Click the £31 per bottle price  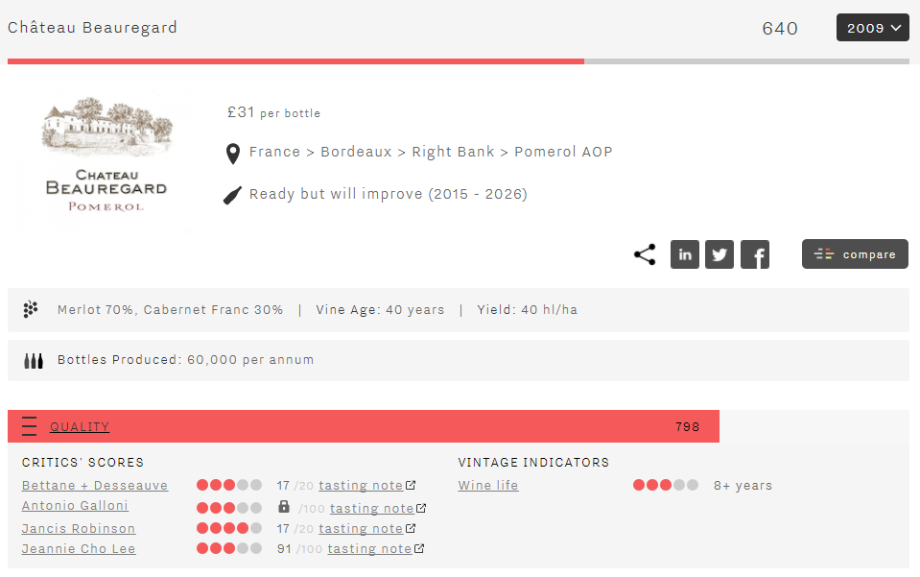pos(274,112)
